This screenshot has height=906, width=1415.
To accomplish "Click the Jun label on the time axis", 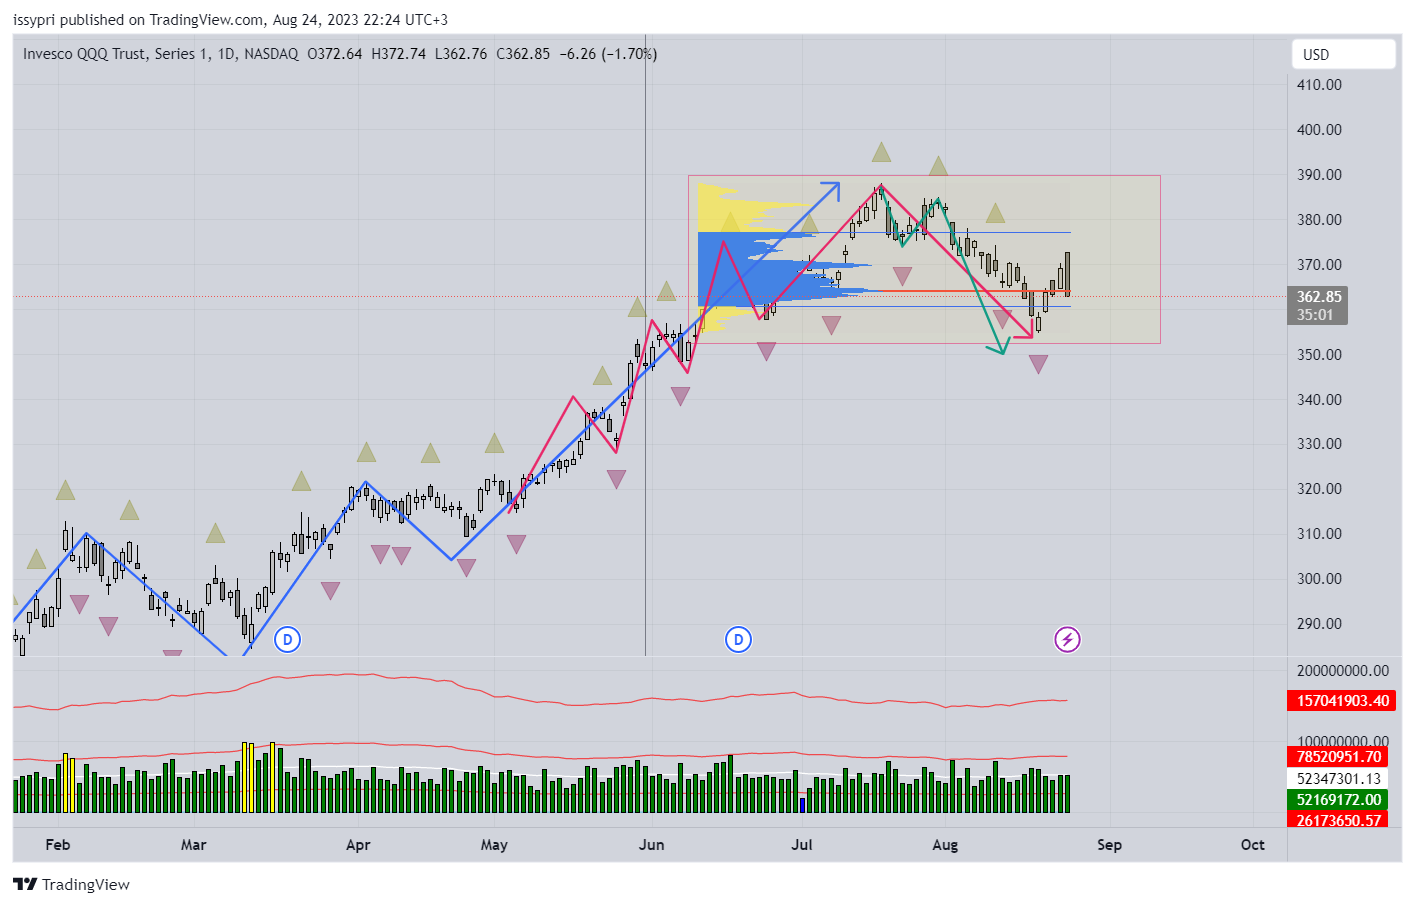I will coord(652,845).
